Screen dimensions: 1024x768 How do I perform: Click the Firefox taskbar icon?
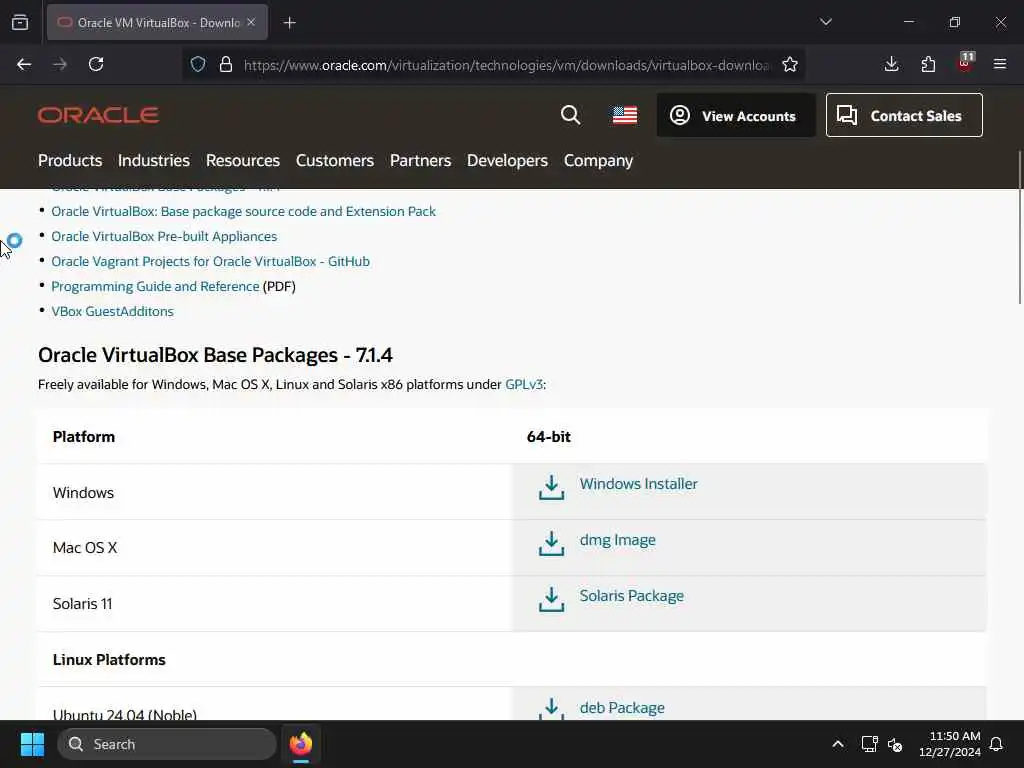click(x=301, y=744)
